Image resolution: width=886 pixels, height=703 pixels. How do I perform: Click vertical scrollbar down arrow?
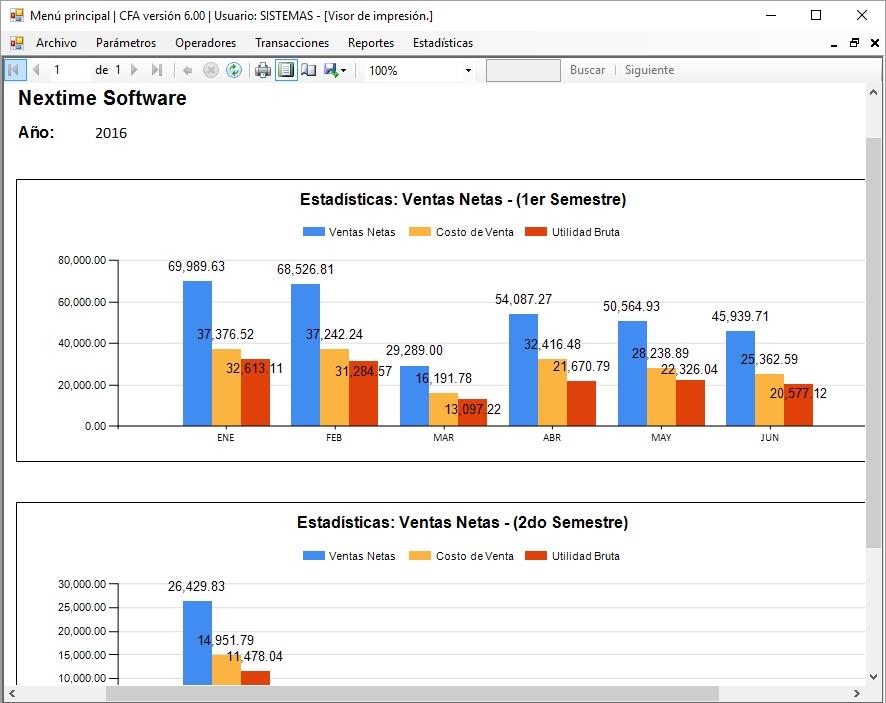pyautogui.click(x=873, y=676)
